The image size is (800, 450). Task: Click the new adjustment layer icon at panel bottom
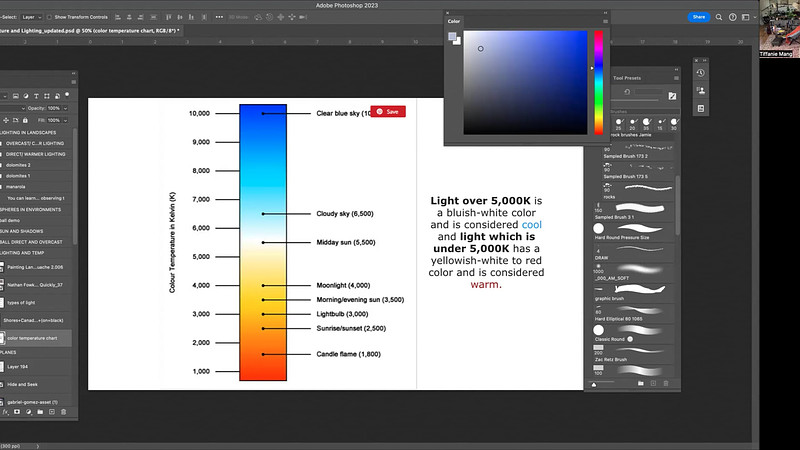coord(29,412)
